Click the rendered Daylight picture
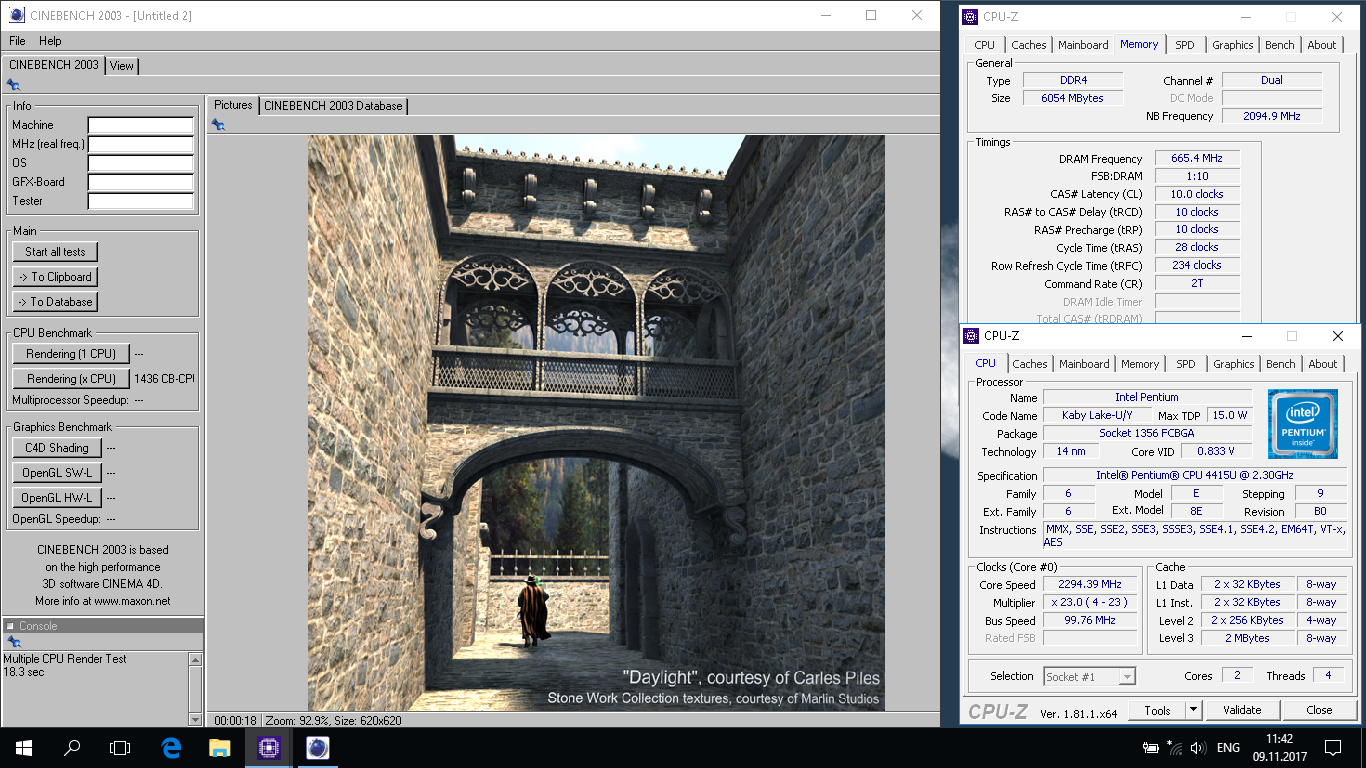1366x768 pixels. [x=596, y=423]
